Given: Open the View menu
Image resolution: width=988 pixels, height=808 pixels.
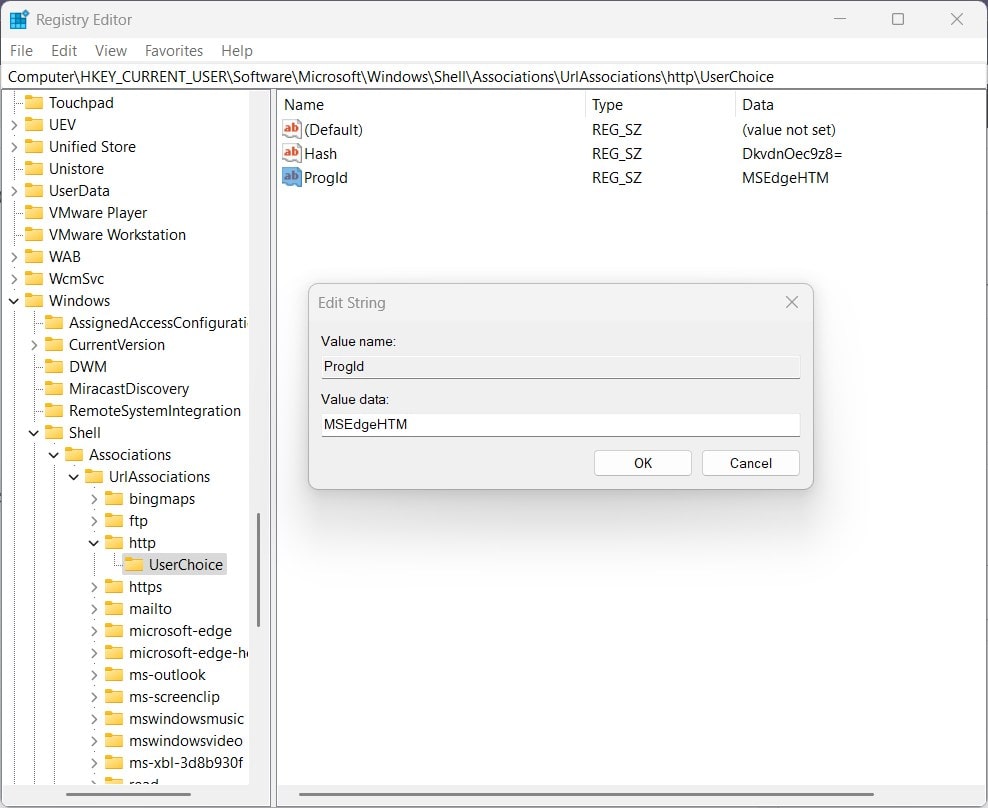Looking at the screenshot, I should click(x=110, y=50).
